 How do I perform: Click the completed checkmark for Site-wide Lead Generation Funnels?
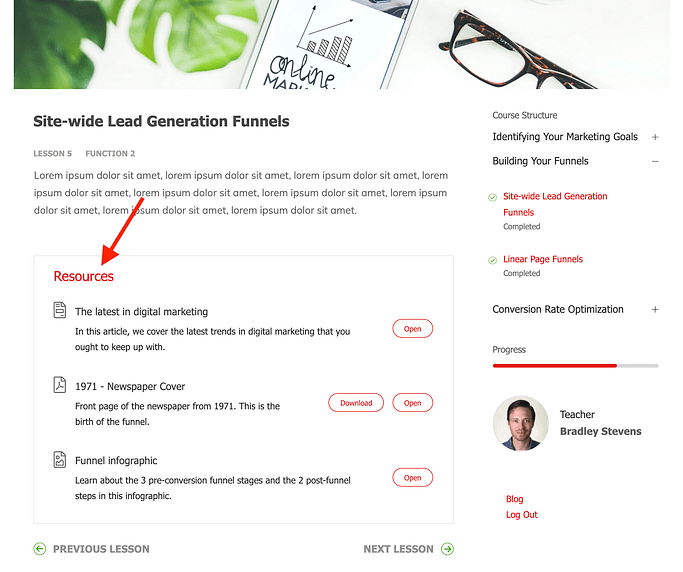(493, 197)
